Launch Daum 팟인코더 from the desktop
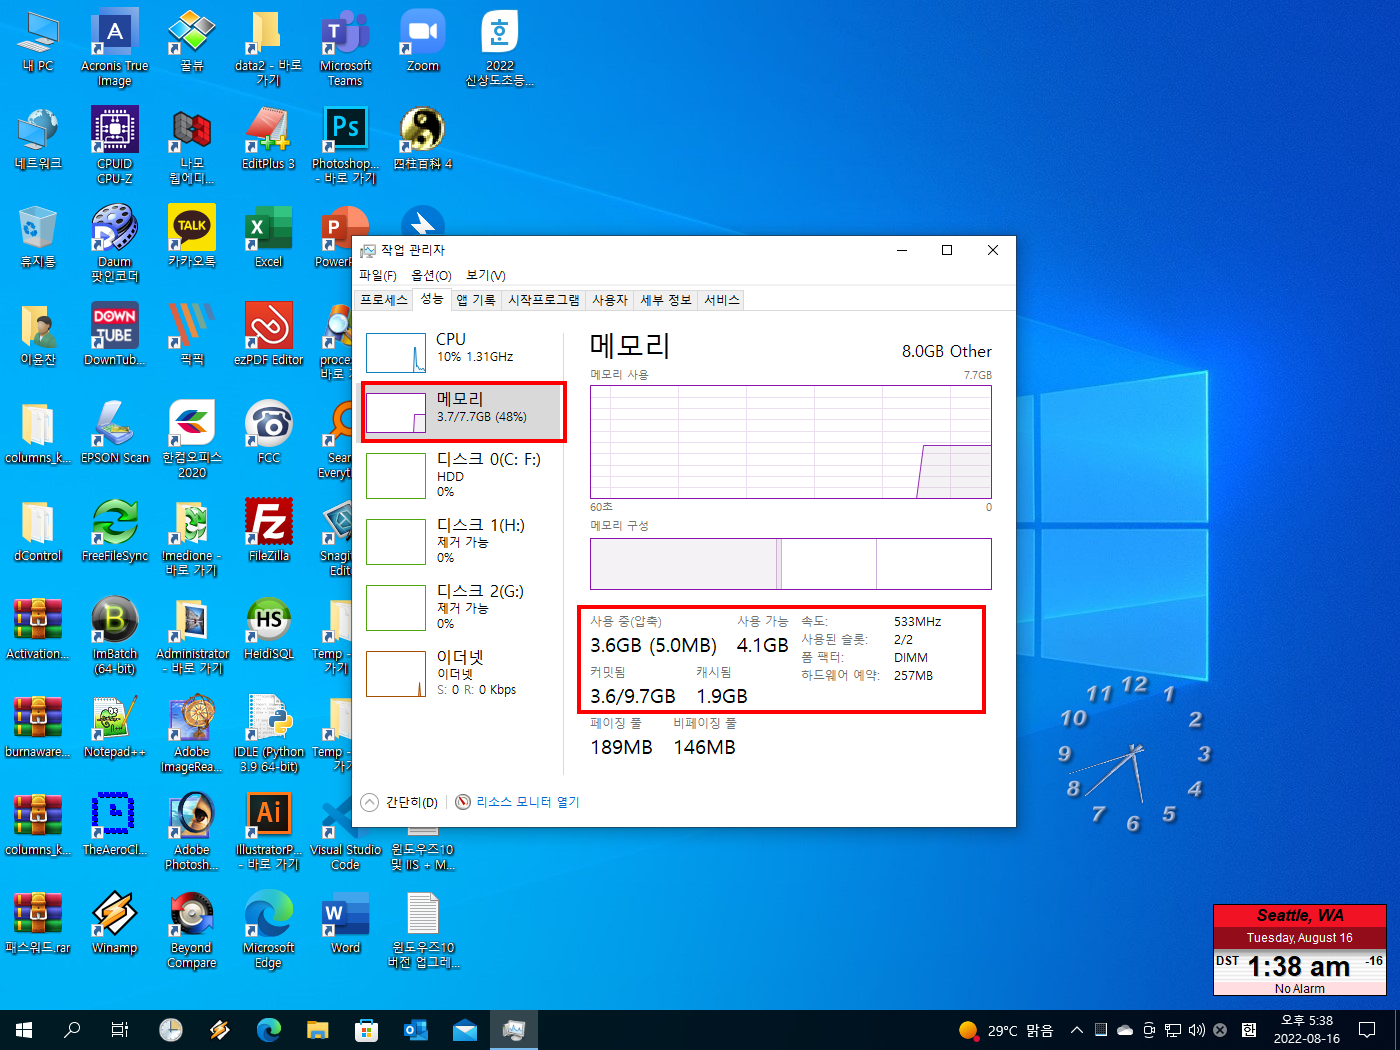This screenshot has width=1400, height=1050. point(115,244)
